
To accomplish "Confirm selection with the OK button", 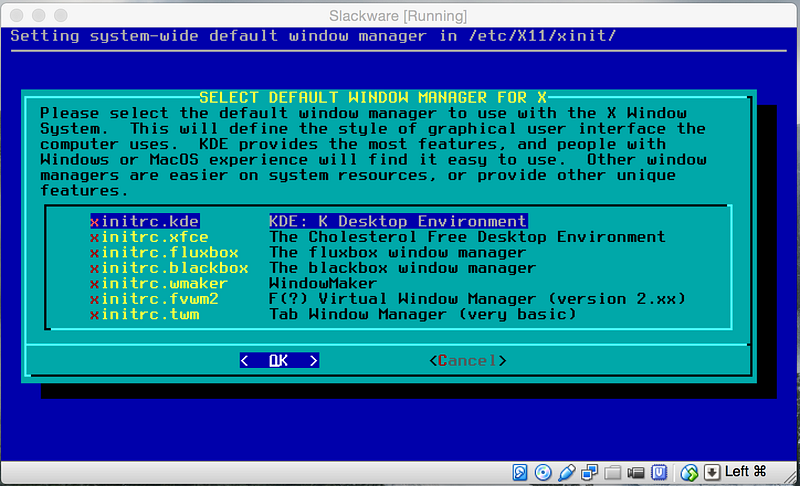I will coord(280,361).
